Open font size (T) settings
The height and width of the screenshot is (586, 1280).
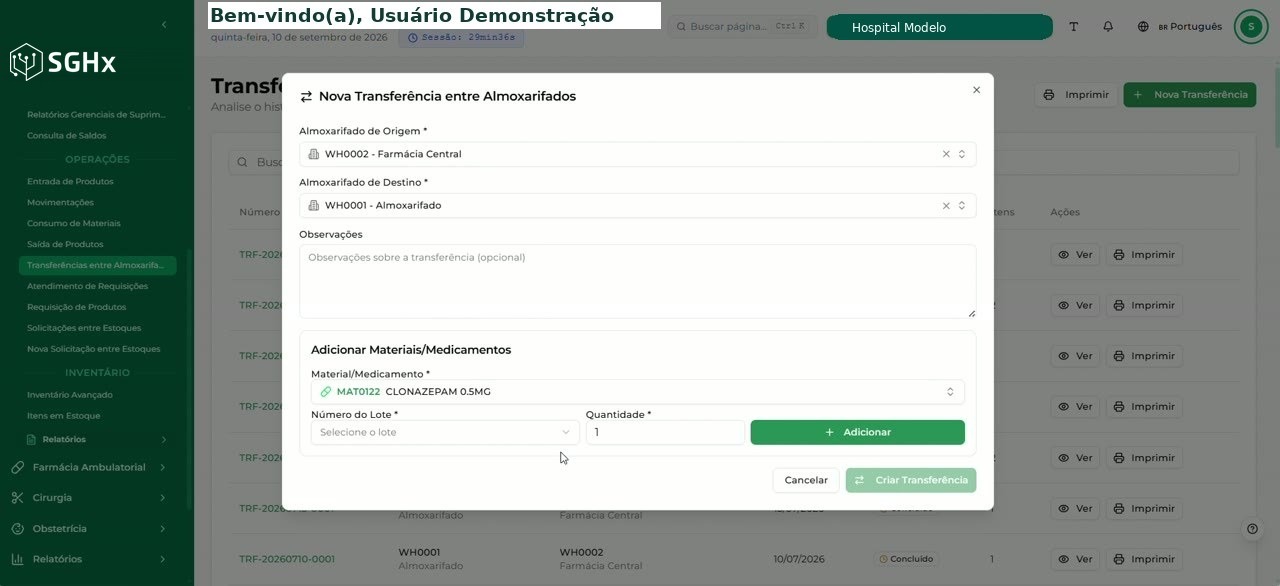click(x=1074, y=27)
